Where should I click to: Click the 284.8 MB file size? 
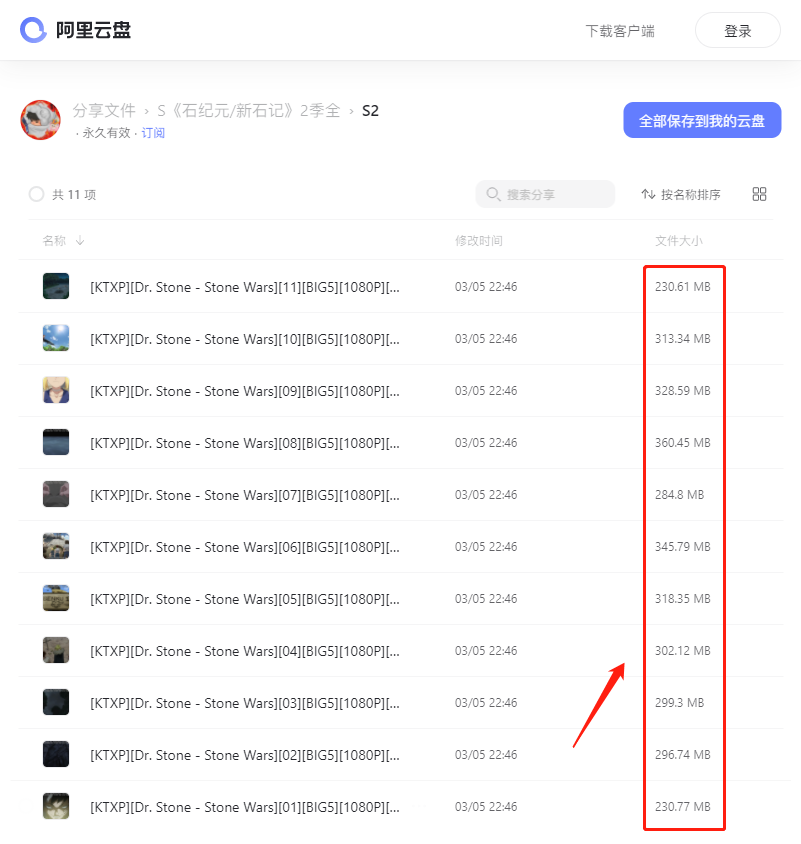coord(679,494)
